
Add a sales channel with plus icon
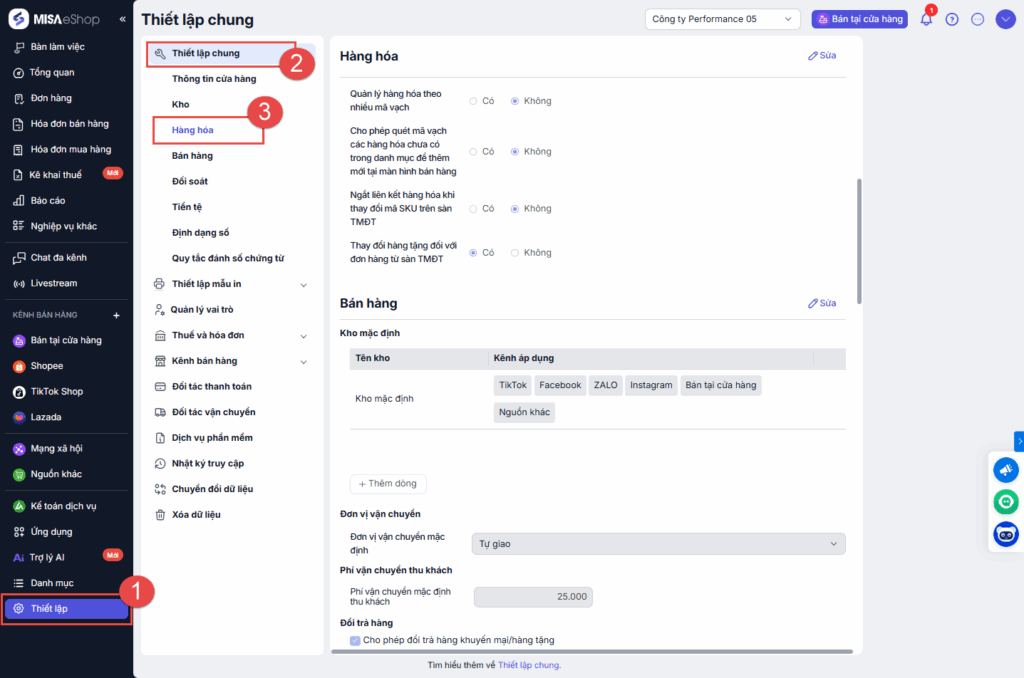[116, 315]
